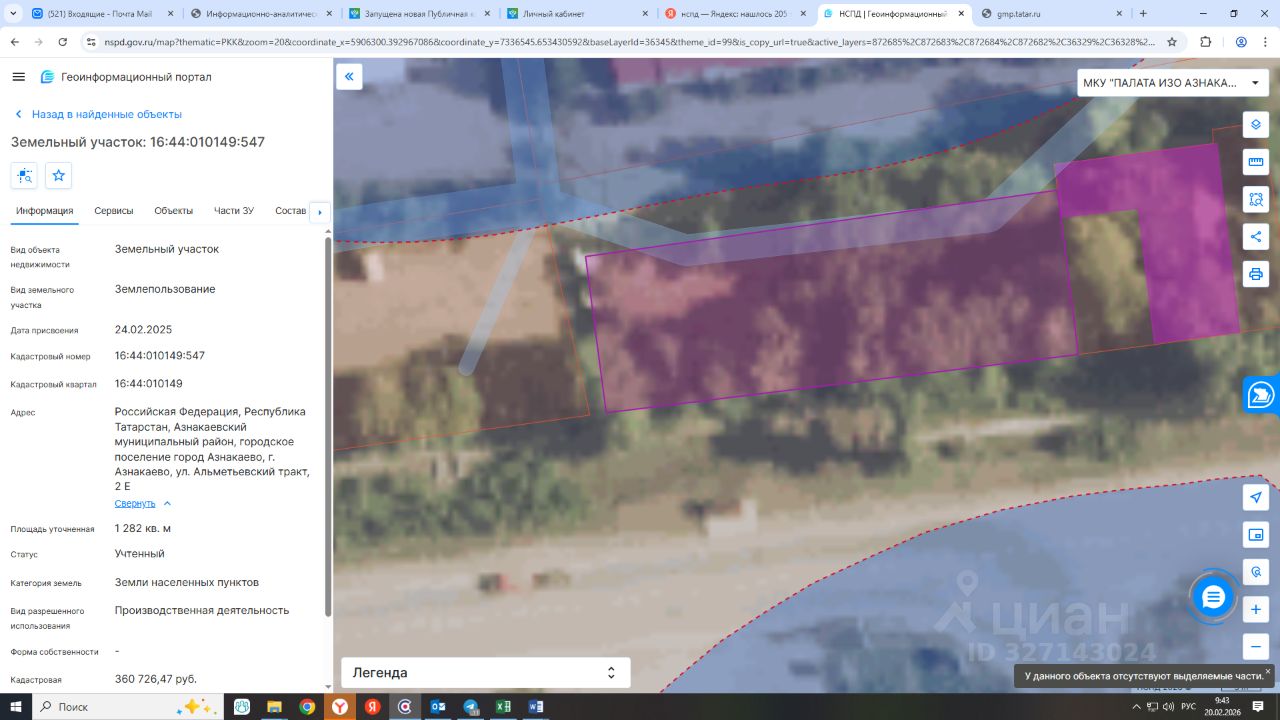Click the my location arrow button
The image size is (1280, 720).
(1256, 498)
